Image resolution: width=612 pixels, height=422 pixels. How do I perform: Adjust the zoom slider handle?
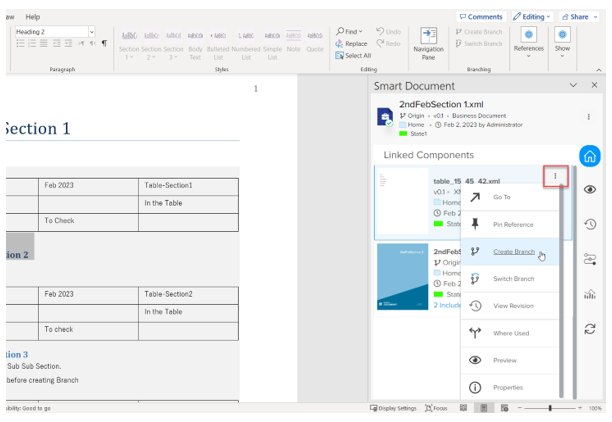pyautogui.click(x=550, y=408)
